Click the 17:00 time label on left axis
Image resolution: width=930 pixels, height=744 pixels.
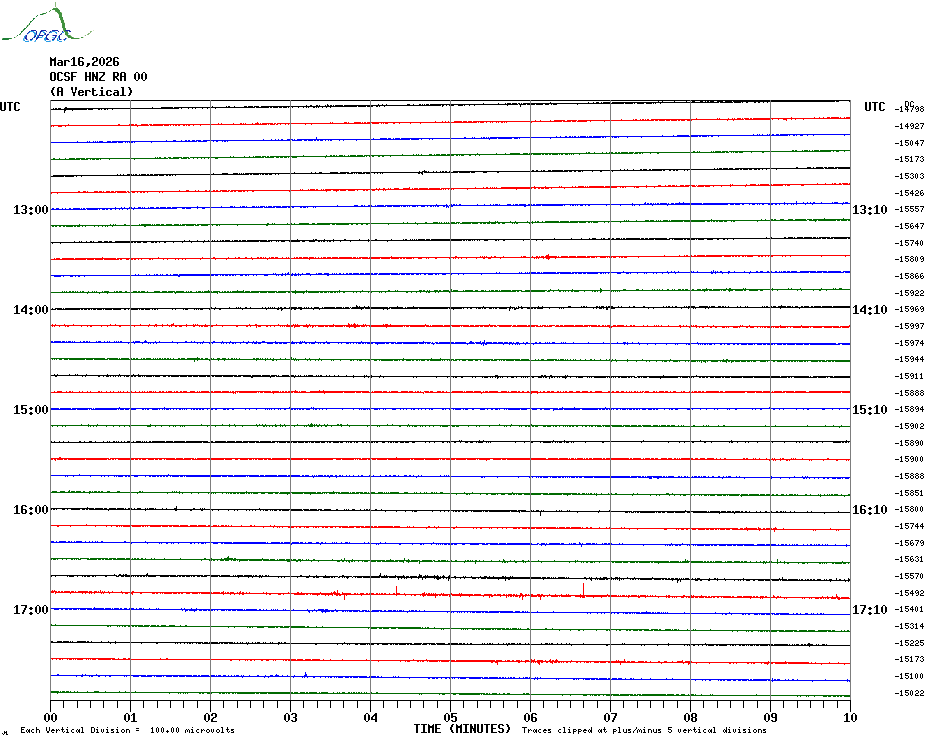click(x=31, y=609)
